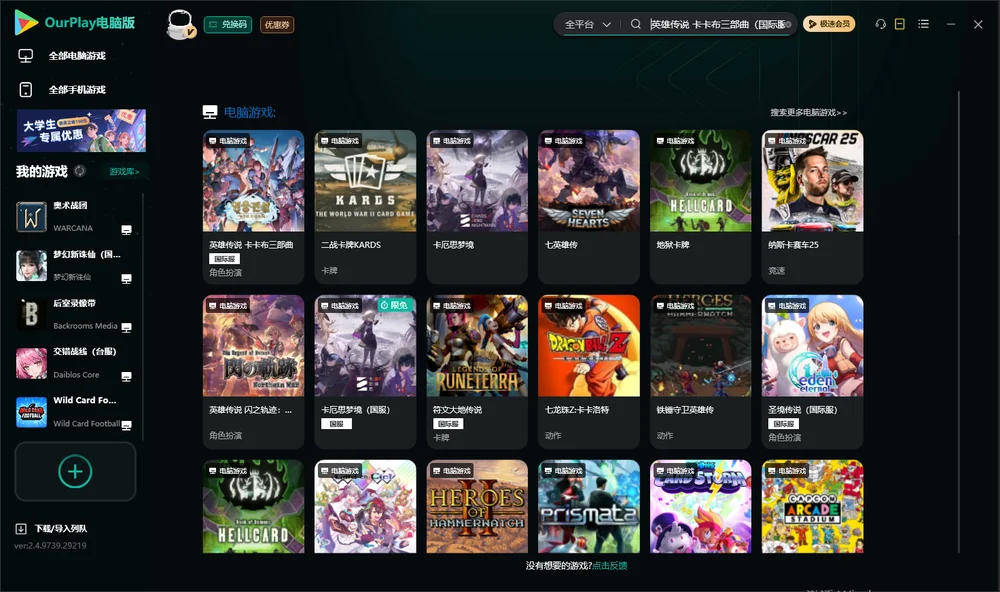Expand the 全平台 platform dropdown
The width and height of the screenshot is (1000, 592).
[587, 24]
